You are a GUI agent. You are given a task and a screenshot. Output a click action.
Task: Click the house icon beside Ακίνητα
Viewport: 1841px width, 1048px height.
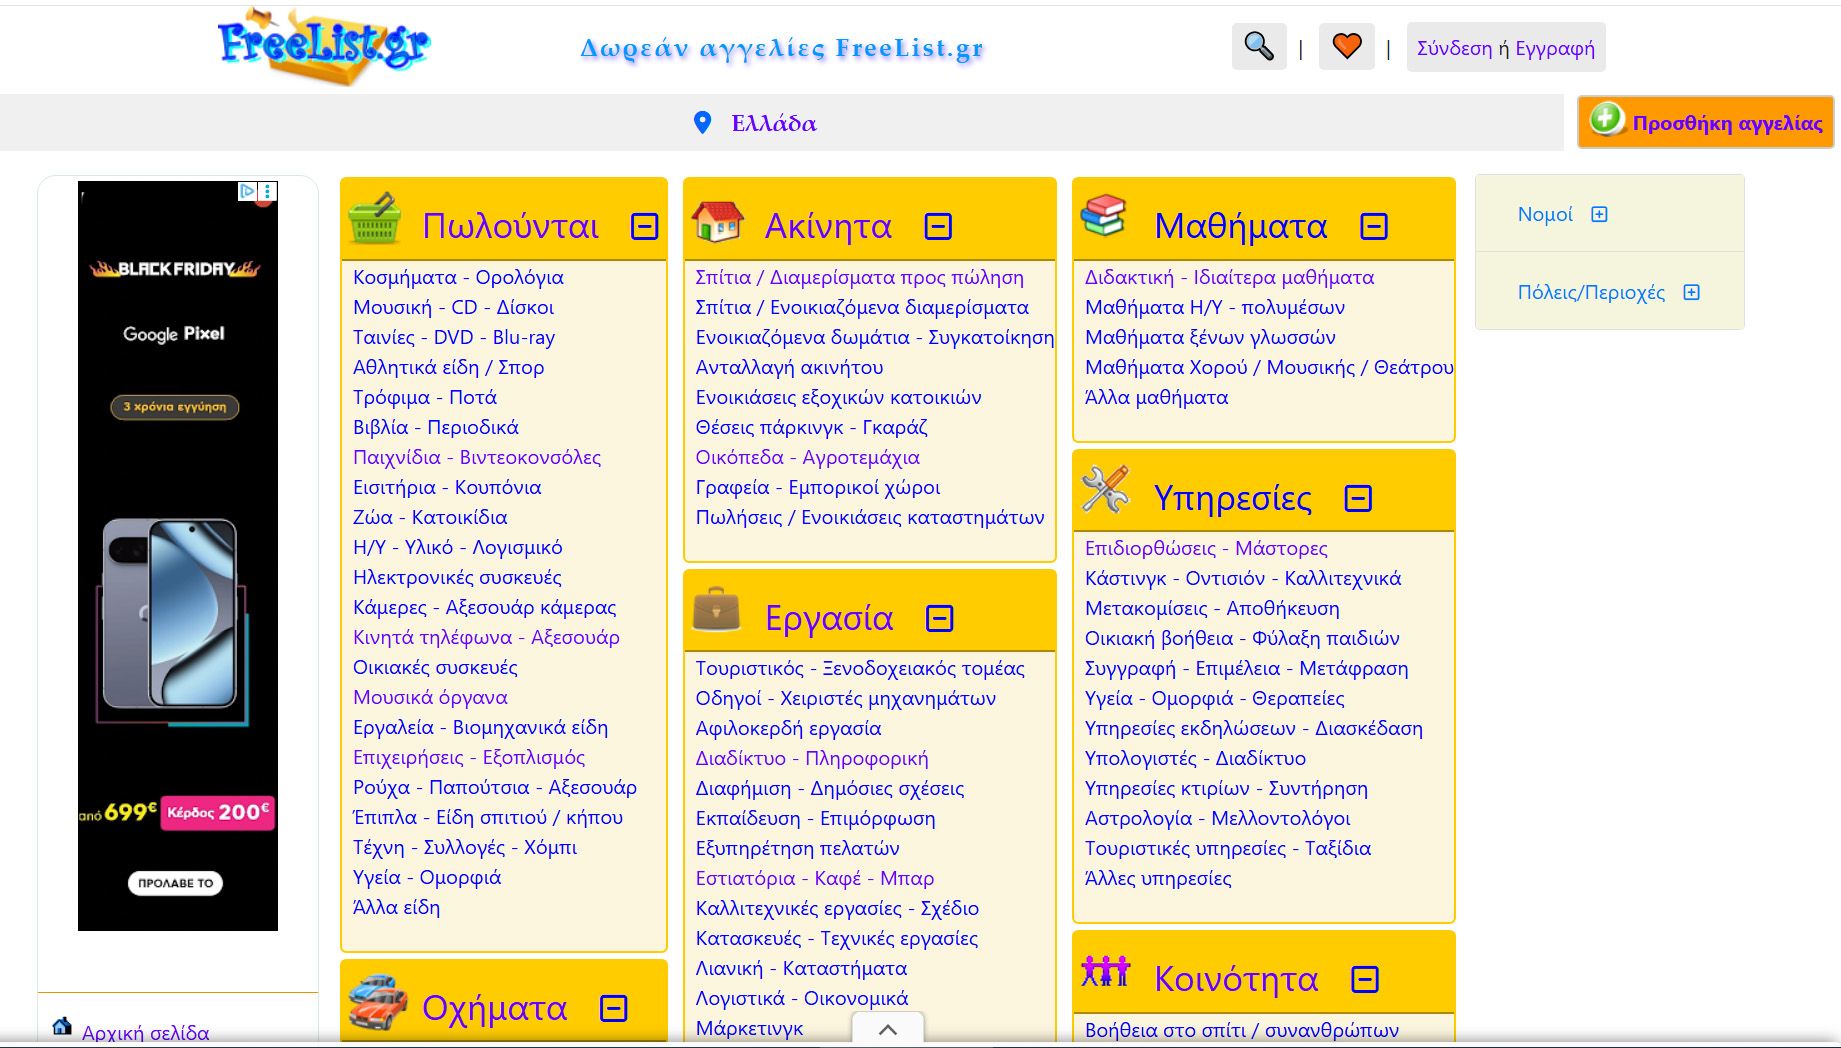718,221
